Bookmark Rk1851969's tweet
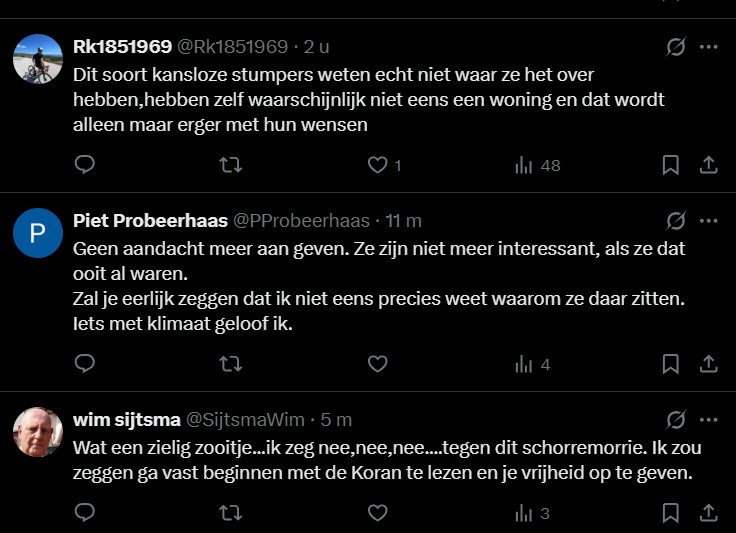736x533 pixels. pyautogui.click(x=671, y=165)
